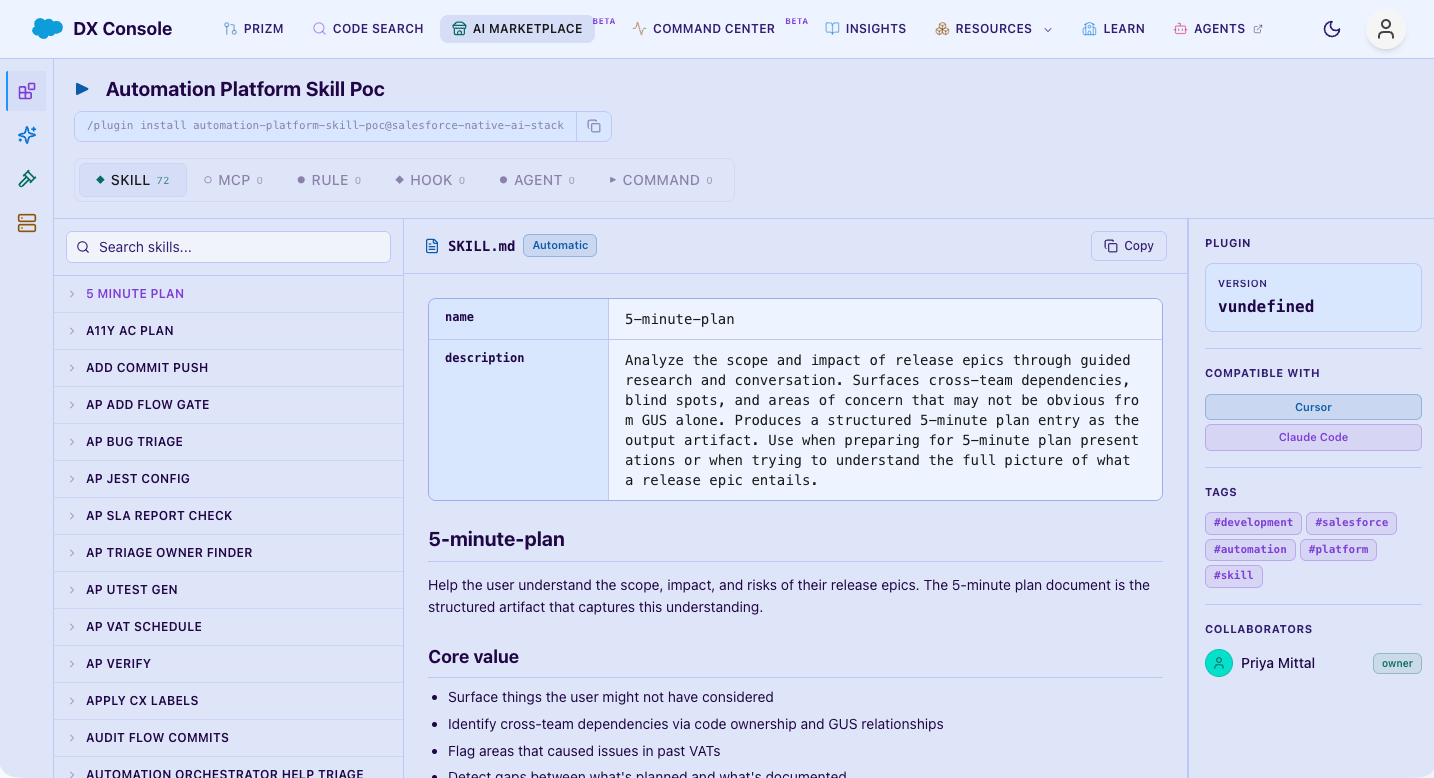Switch to the RULE tab
Image resolution: width=1434 pixels, height=778 pixels.
pyautogui.click(x=329, y=180)
